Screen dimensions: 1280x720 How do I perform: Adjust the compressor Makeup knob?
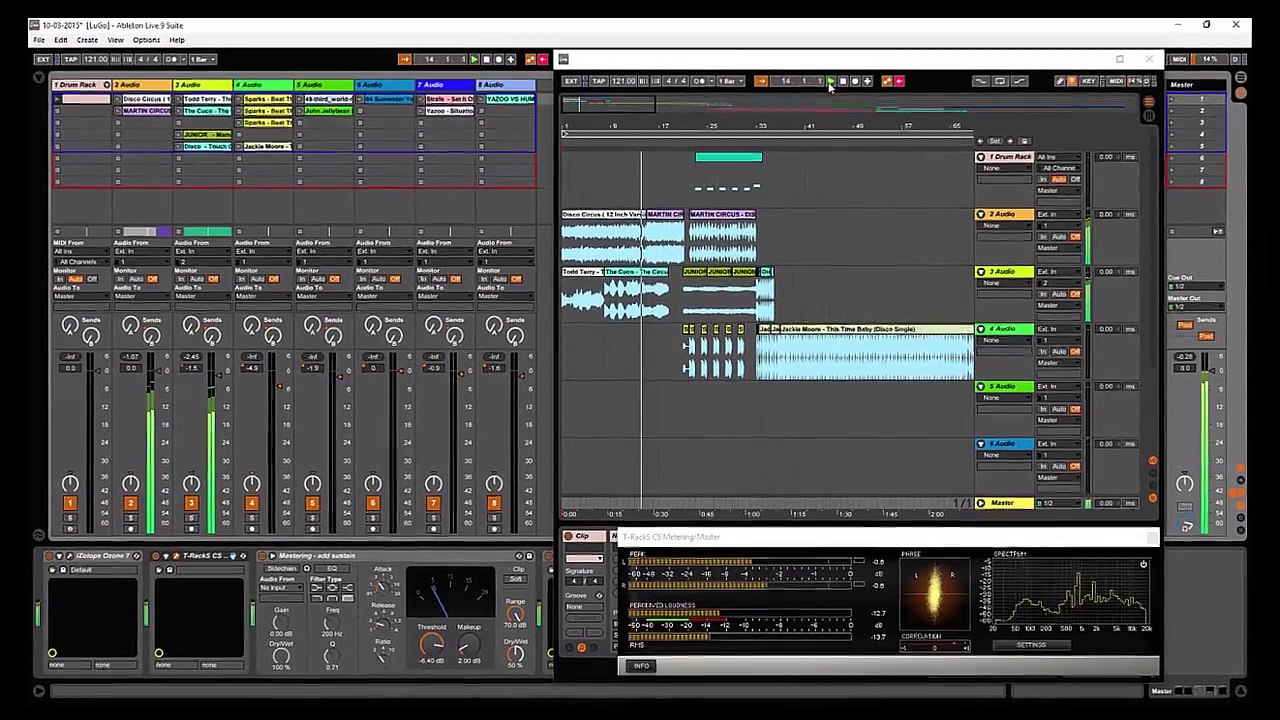coord(468,645)
